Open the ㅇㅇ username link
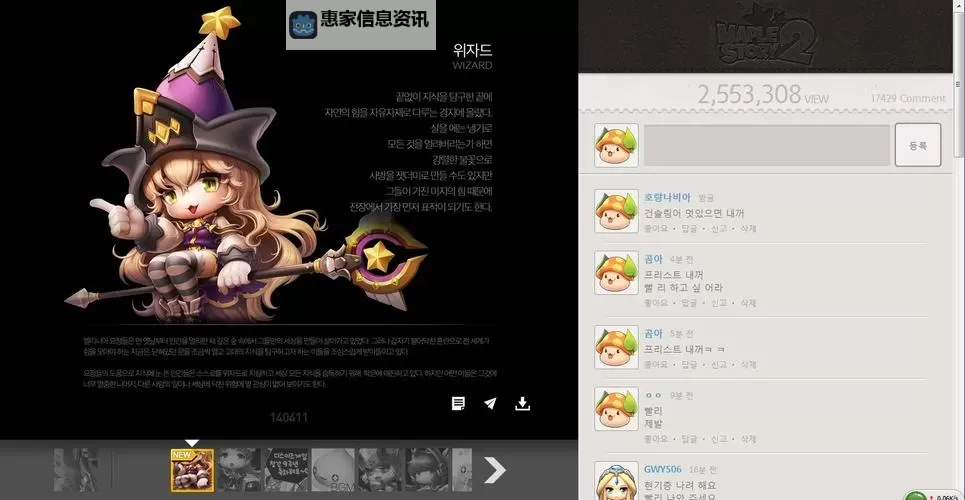Viewport: 965px width, 500px height. point(653,395)
